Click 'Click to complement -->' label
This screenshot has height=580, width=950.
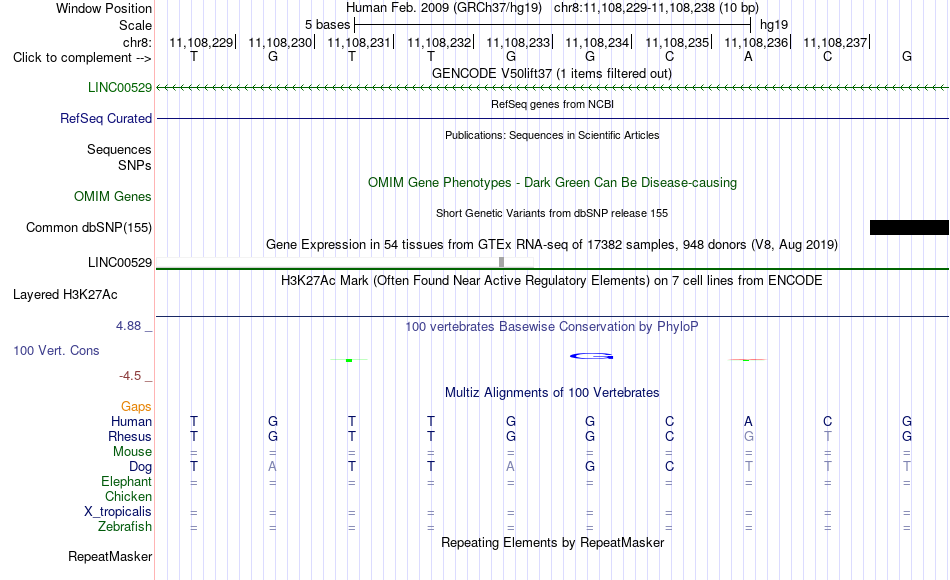82,58
